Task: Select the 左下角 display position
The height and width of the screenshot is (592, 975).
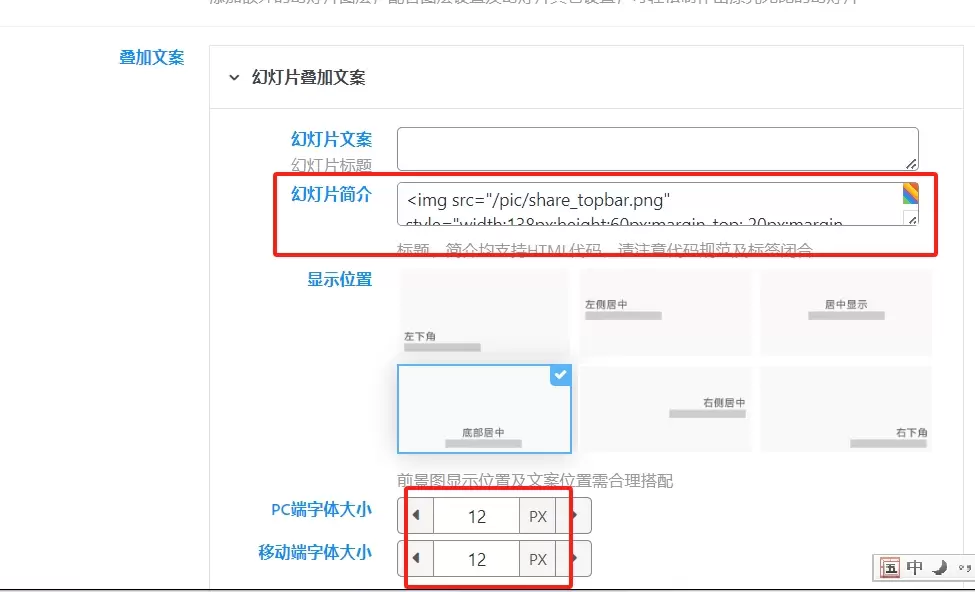Action: (x=483, y=310)
